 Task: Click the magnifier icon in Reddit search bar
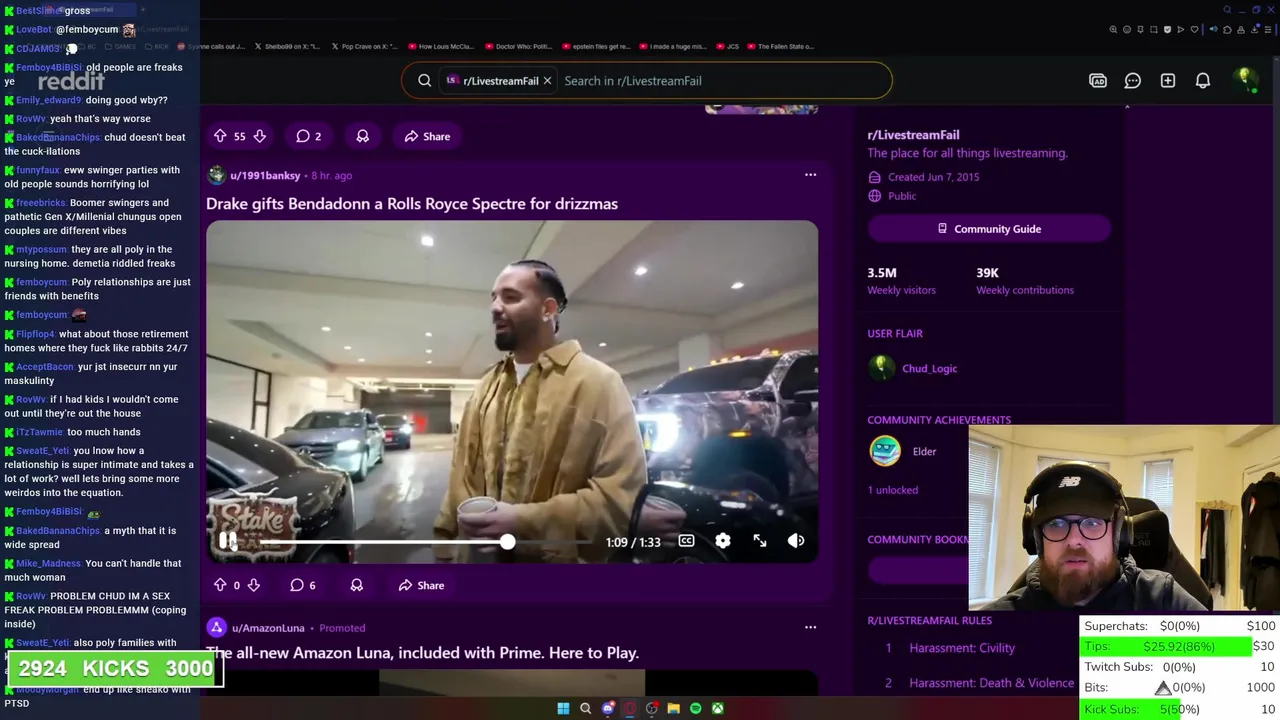click(425, 81)
